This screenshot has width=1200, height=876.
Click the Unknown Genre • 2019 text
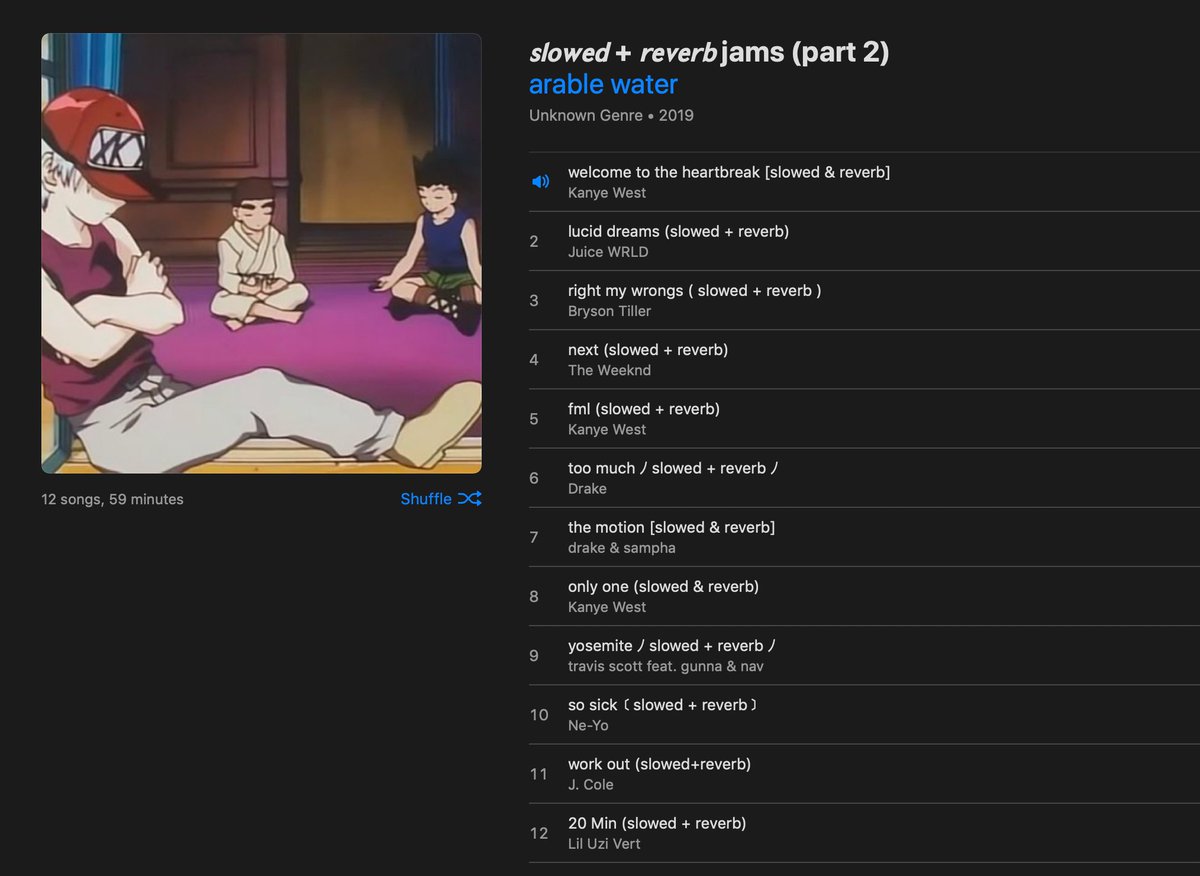[x=611, y=115]
